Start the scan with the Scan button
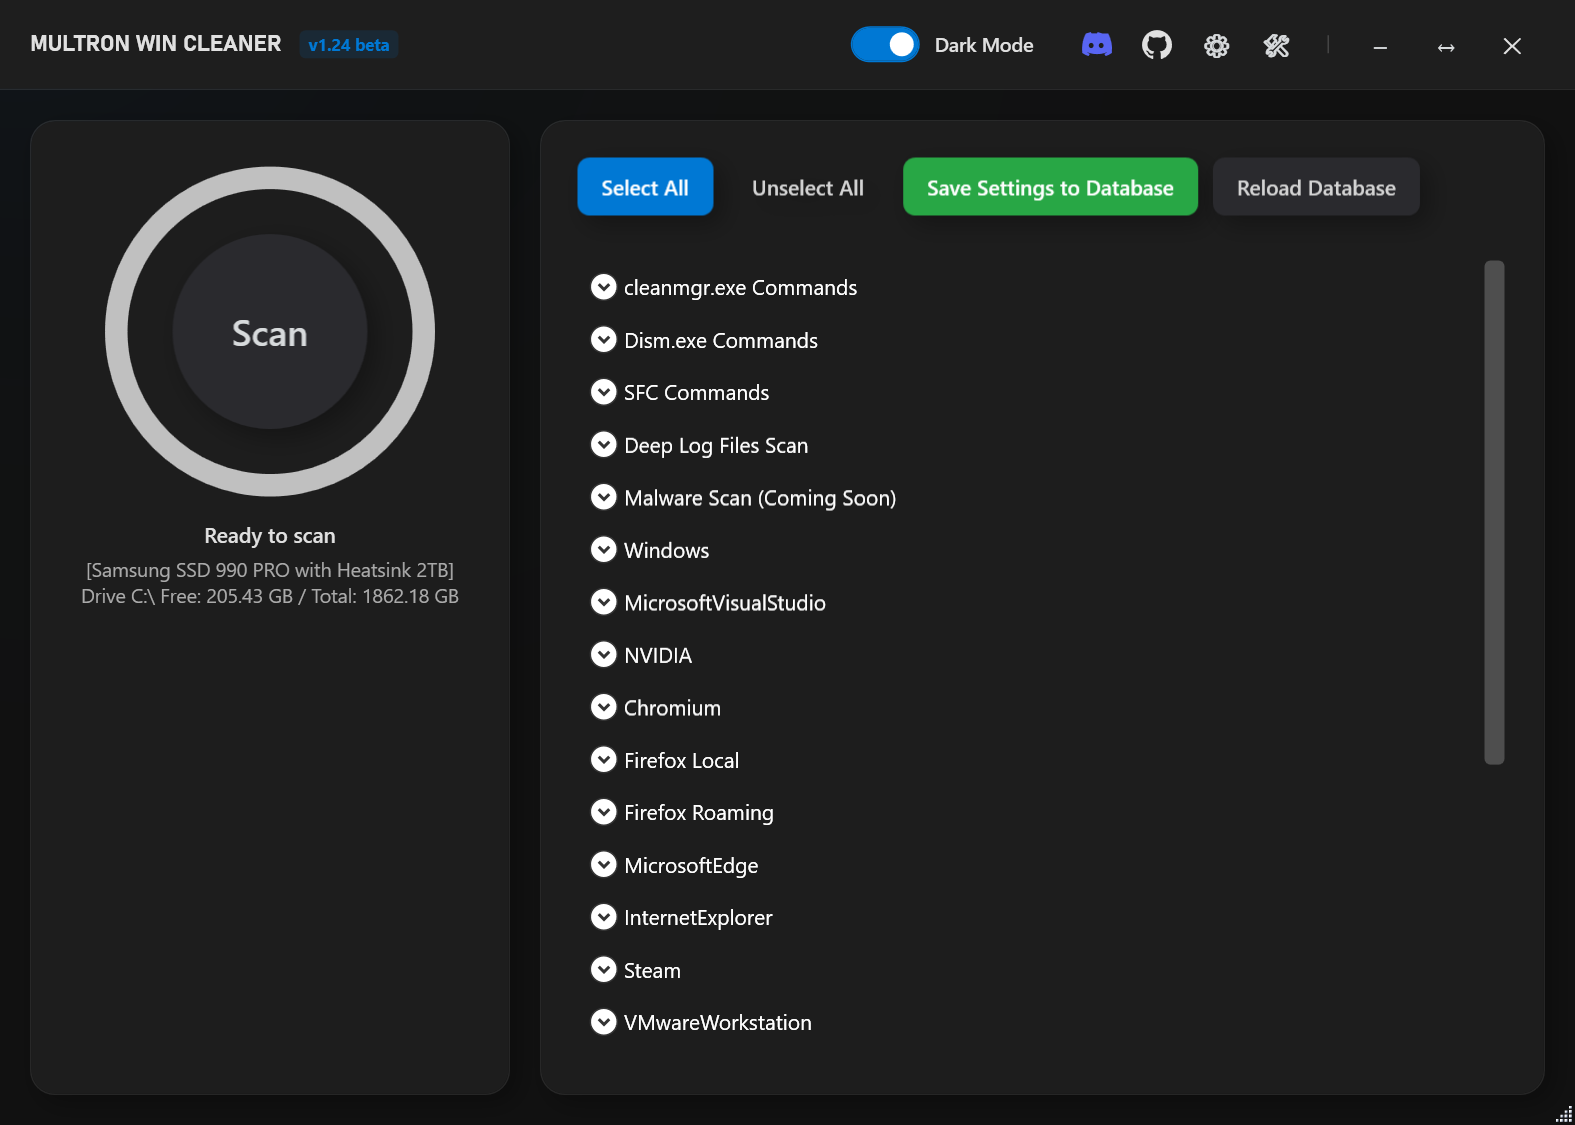This screenshot has height=1125, width=1575. pyautogui.click(x=270, y=332)
